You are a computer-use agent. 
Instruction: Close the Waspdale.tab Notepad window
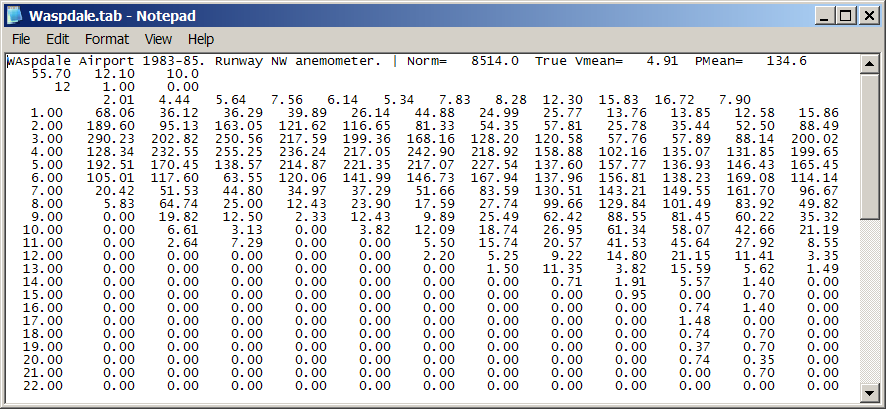(867, 16)
